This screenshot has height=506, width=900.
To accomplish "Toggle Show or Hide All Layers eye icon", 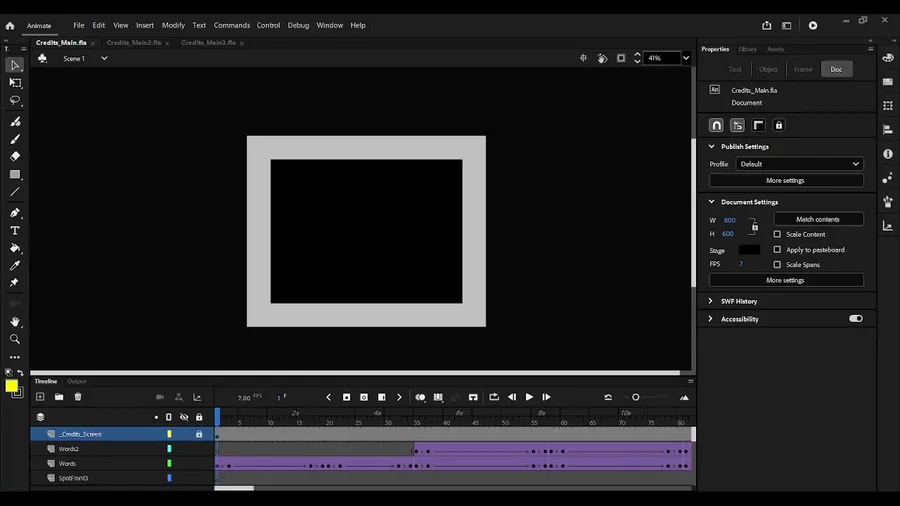I will pyautogui.click(x=184, y=417).
